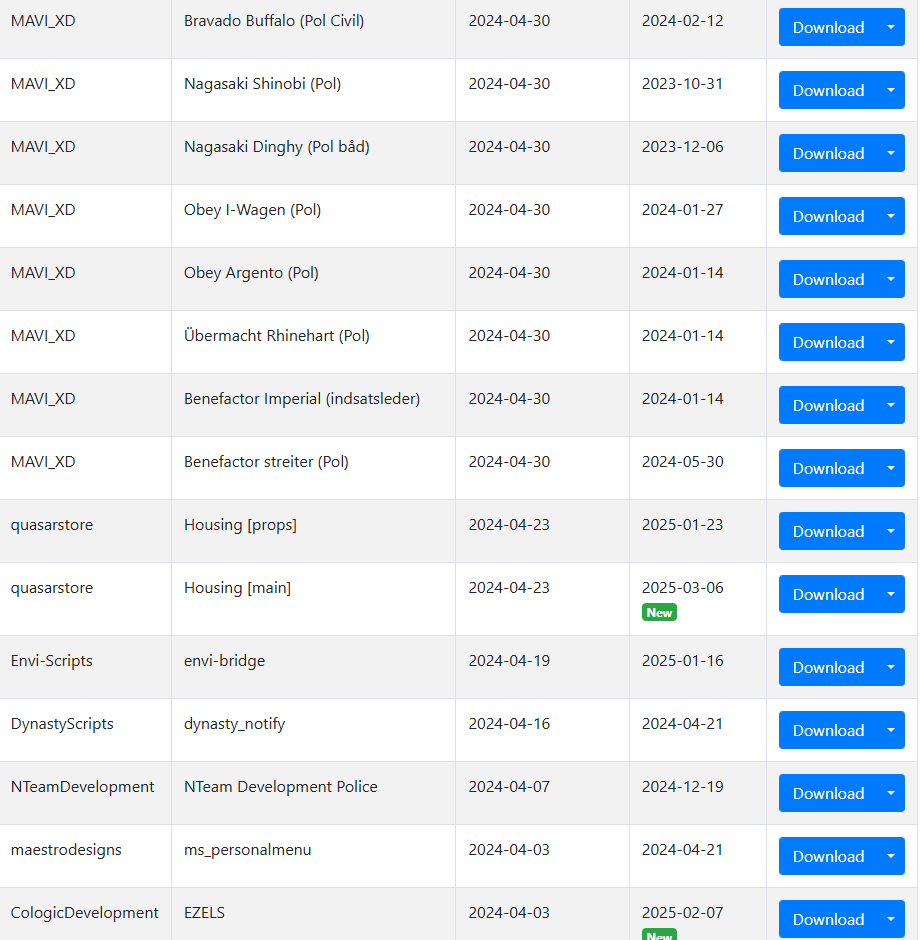Open dropdown arrow for Nagasaki Shinobi (Pol)
Image resolution: width=922 pixels, height=940 pixels.
[x=891, y=90]
